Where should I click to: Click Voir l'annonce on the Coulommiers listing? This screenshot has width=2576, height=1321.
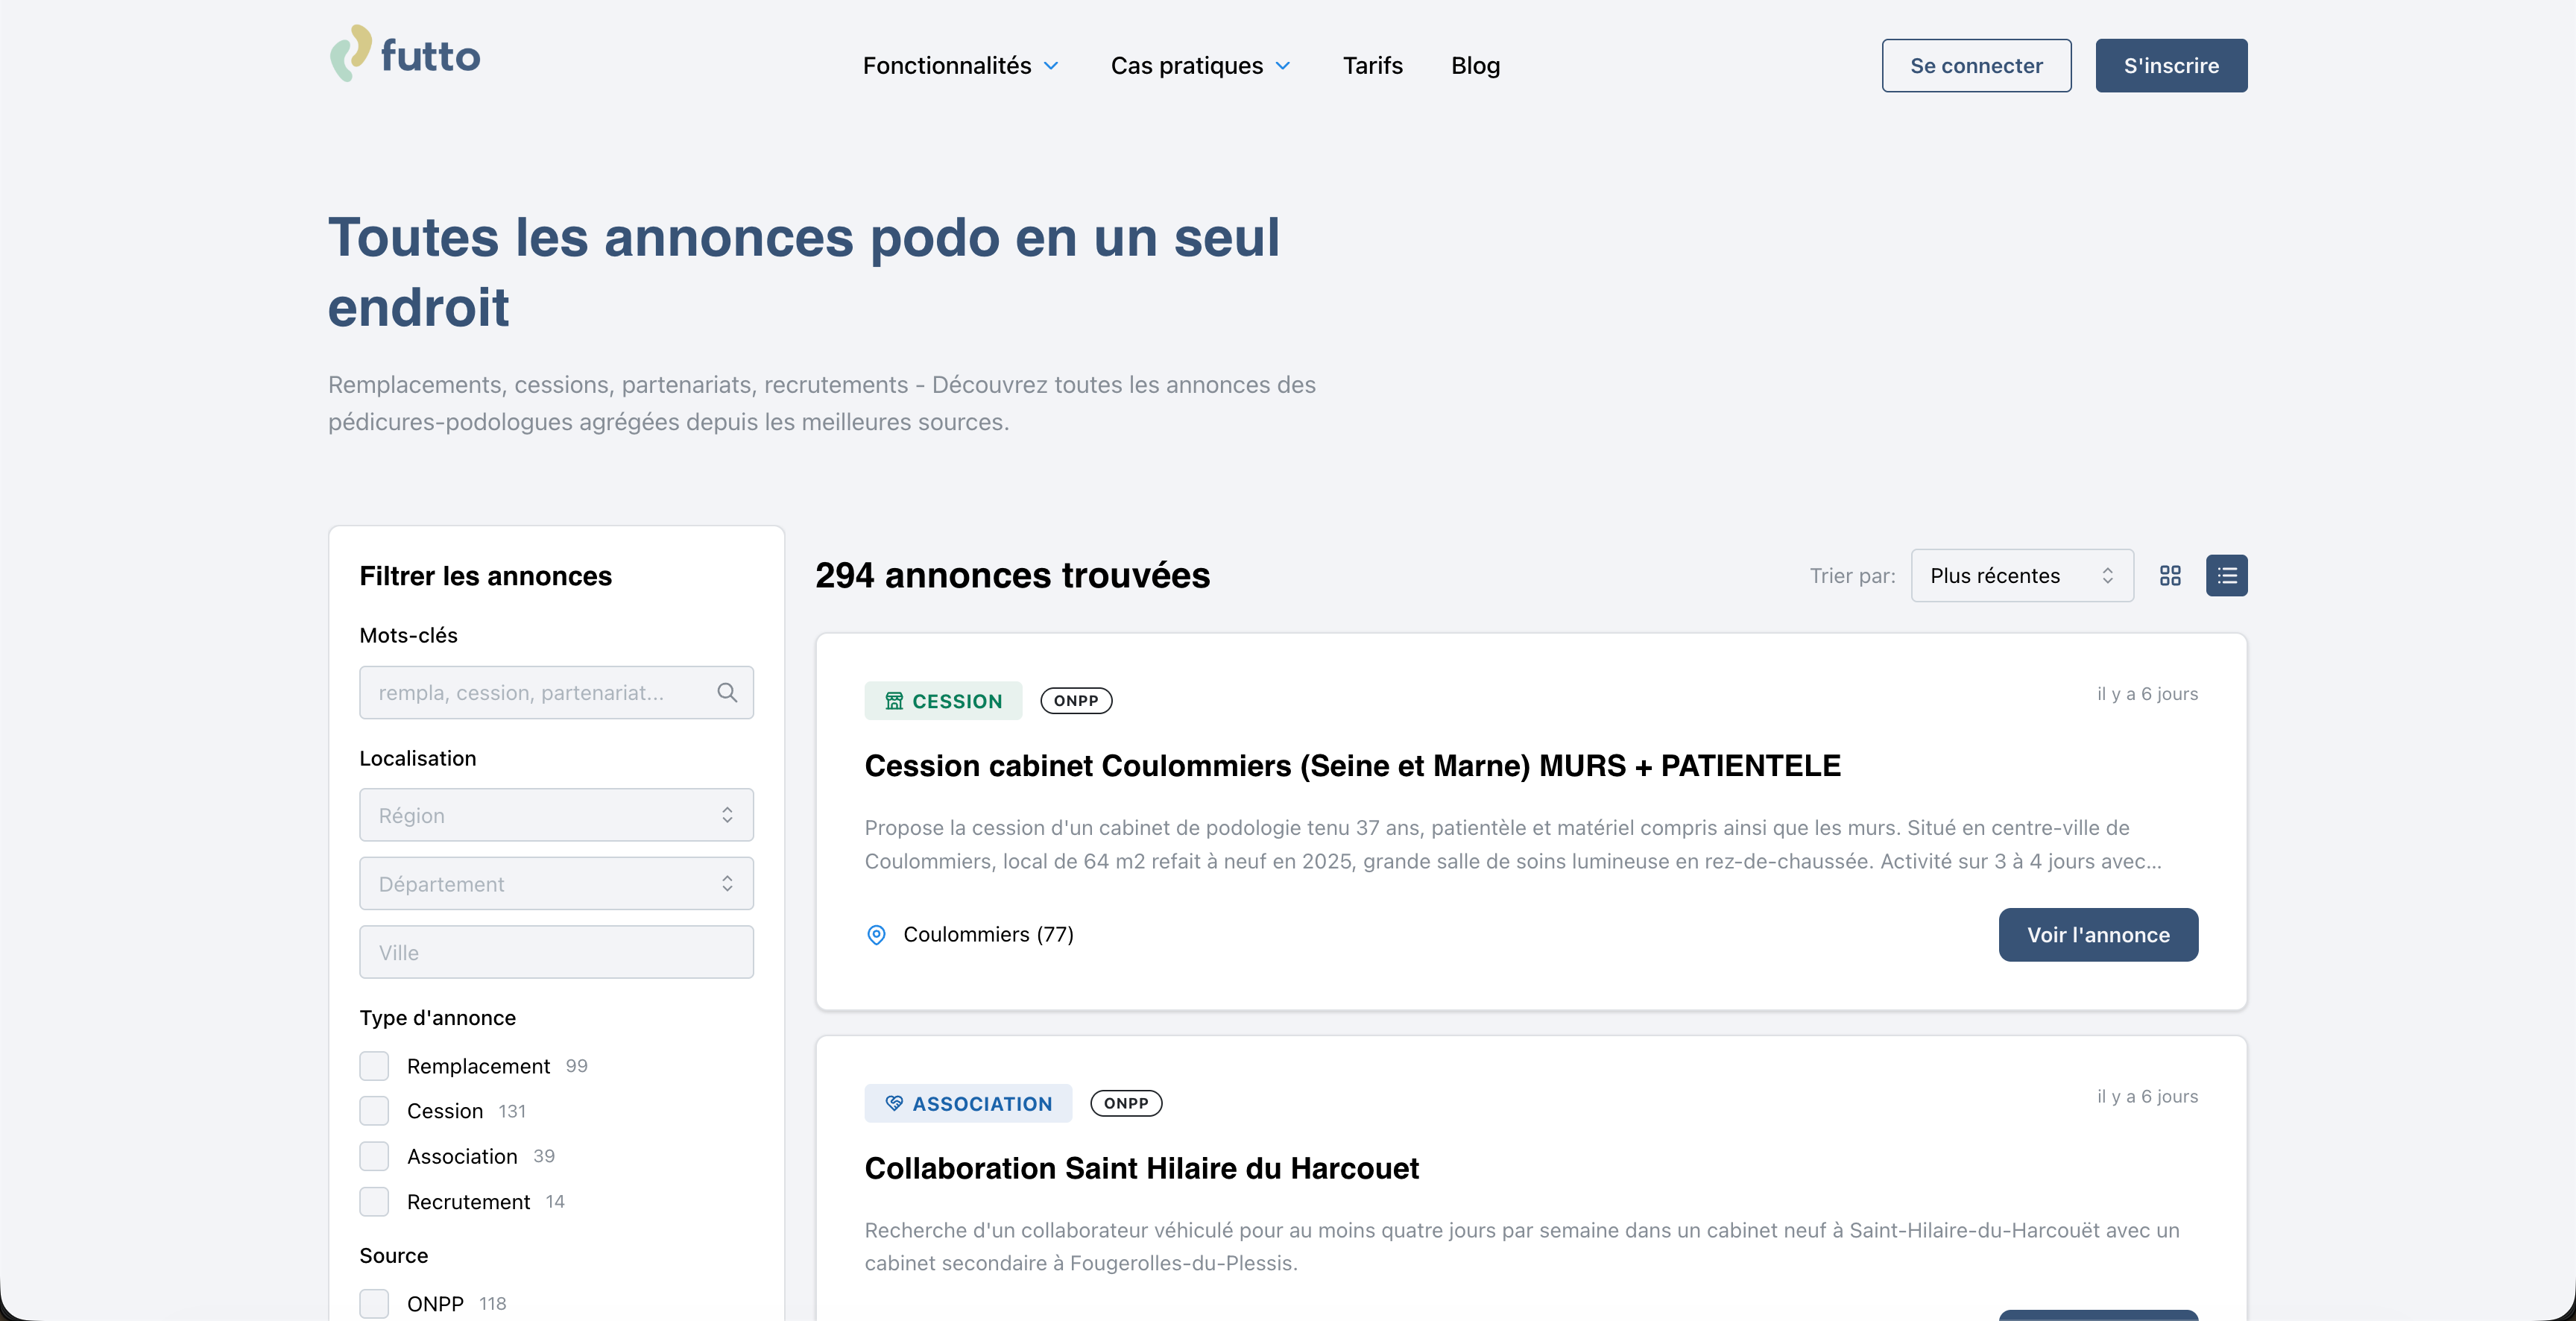2098,934
